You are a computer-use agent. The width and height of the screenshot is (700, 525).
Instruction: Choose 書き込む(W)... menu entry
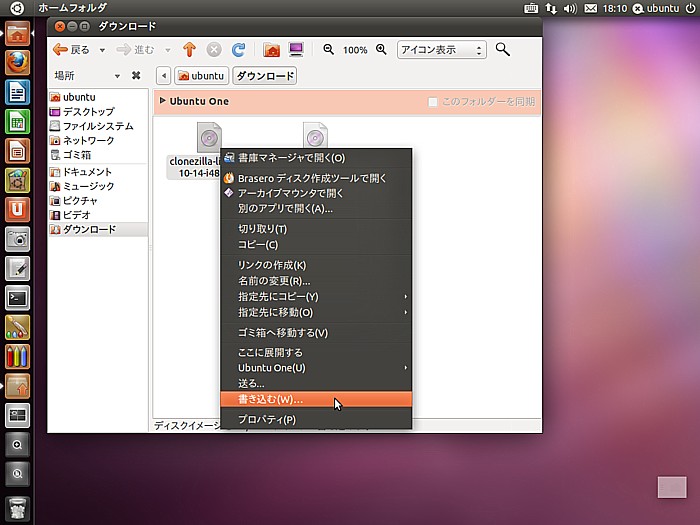coord(316,399)
